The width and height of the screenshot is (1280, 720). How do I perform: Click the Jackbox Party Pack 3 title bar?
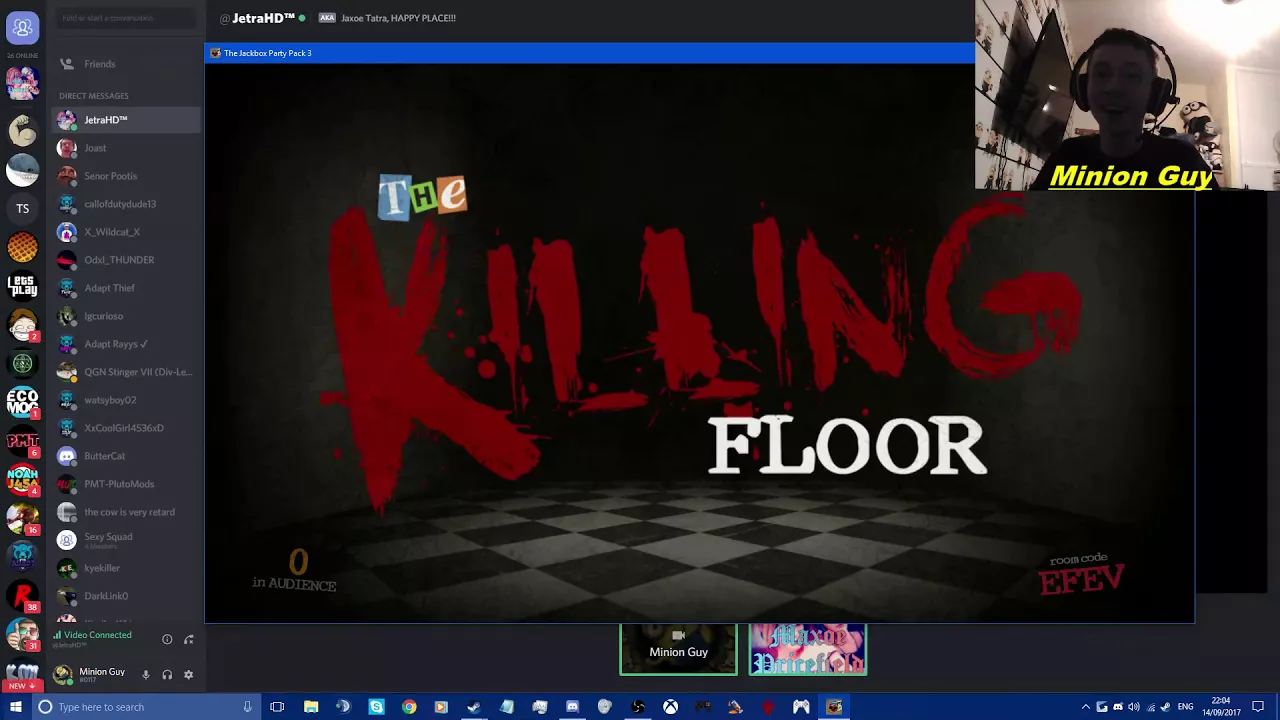point(590,53)
